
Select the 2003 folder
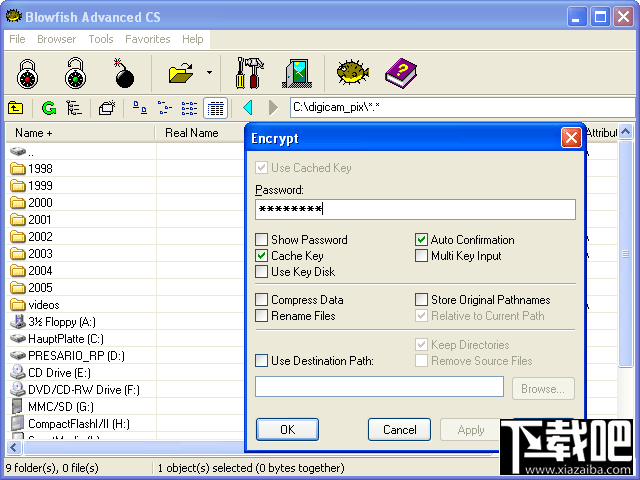(x=31, y=254)
